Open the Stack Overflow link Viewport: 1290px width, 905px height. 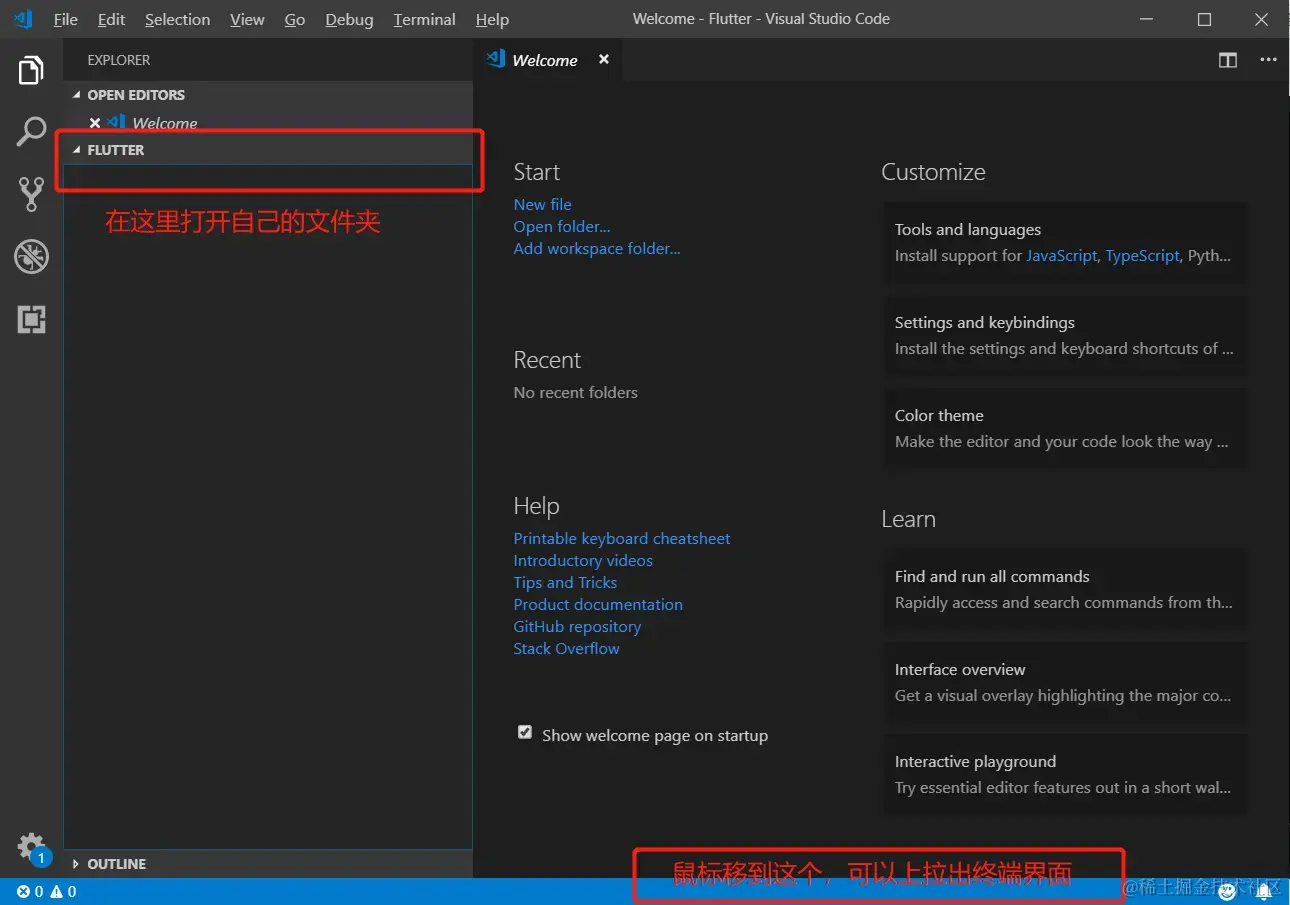(x=566, y=648)
